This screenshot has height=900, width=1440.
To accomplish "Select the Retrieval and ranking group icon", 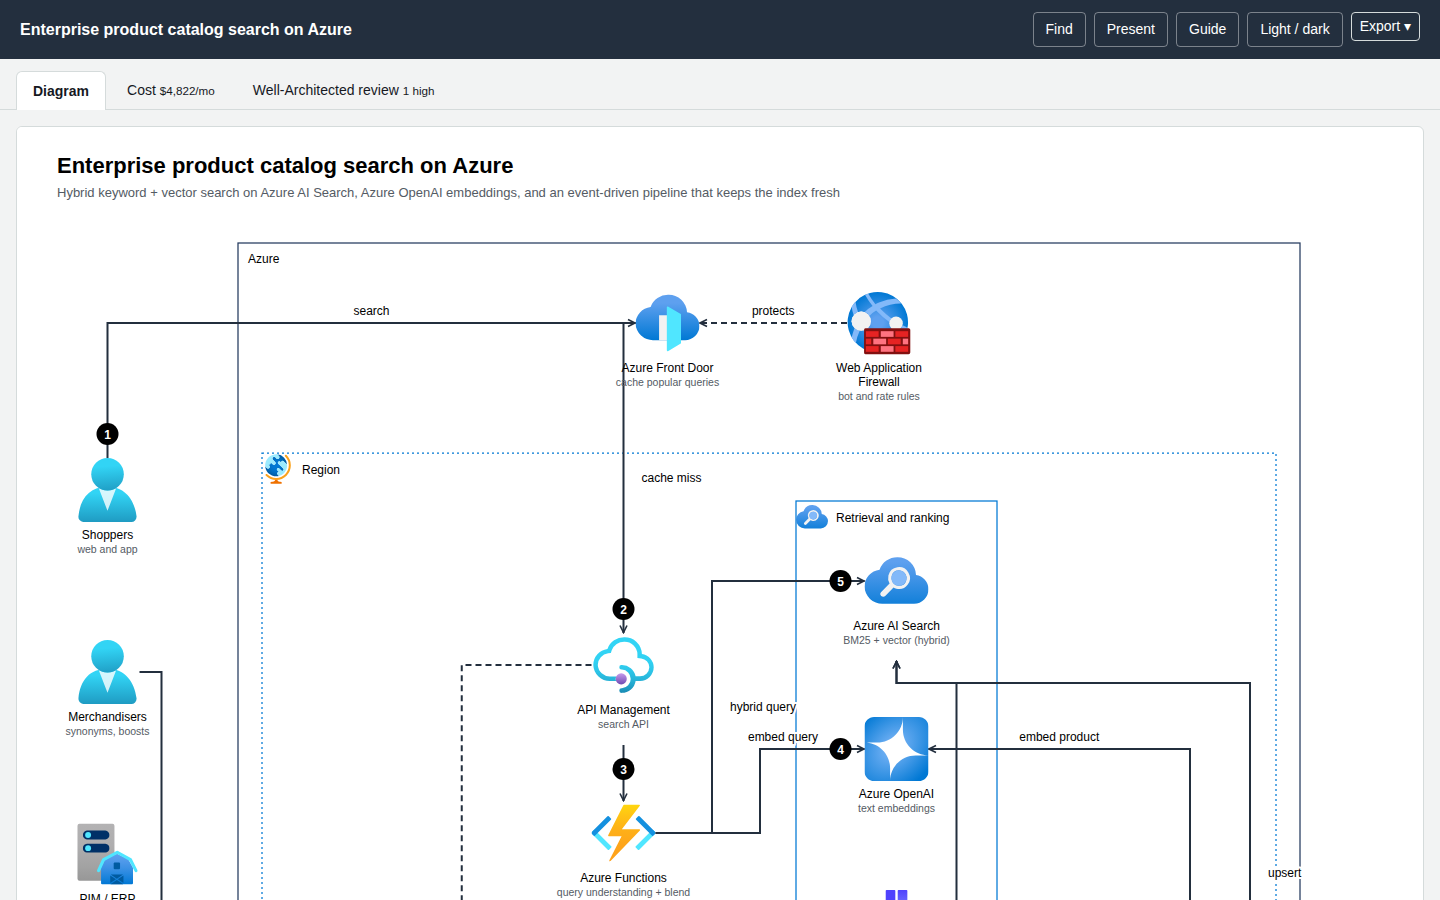I will 812,517.
